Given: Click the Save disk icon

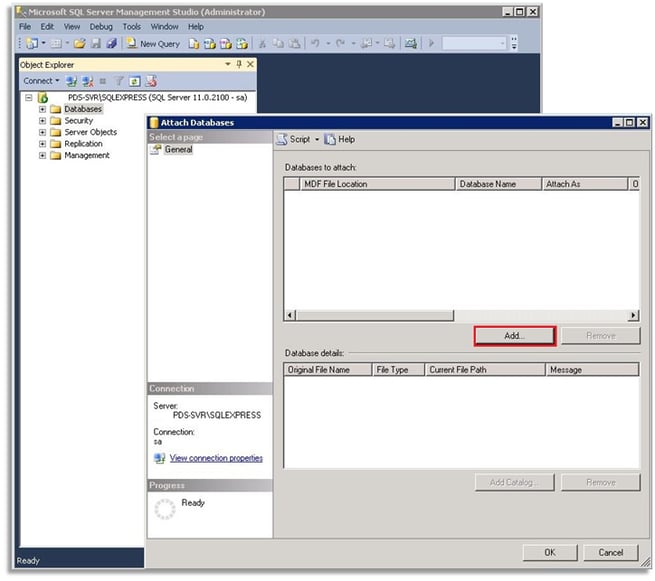Looking at the screenshot, I should (96, 43).
